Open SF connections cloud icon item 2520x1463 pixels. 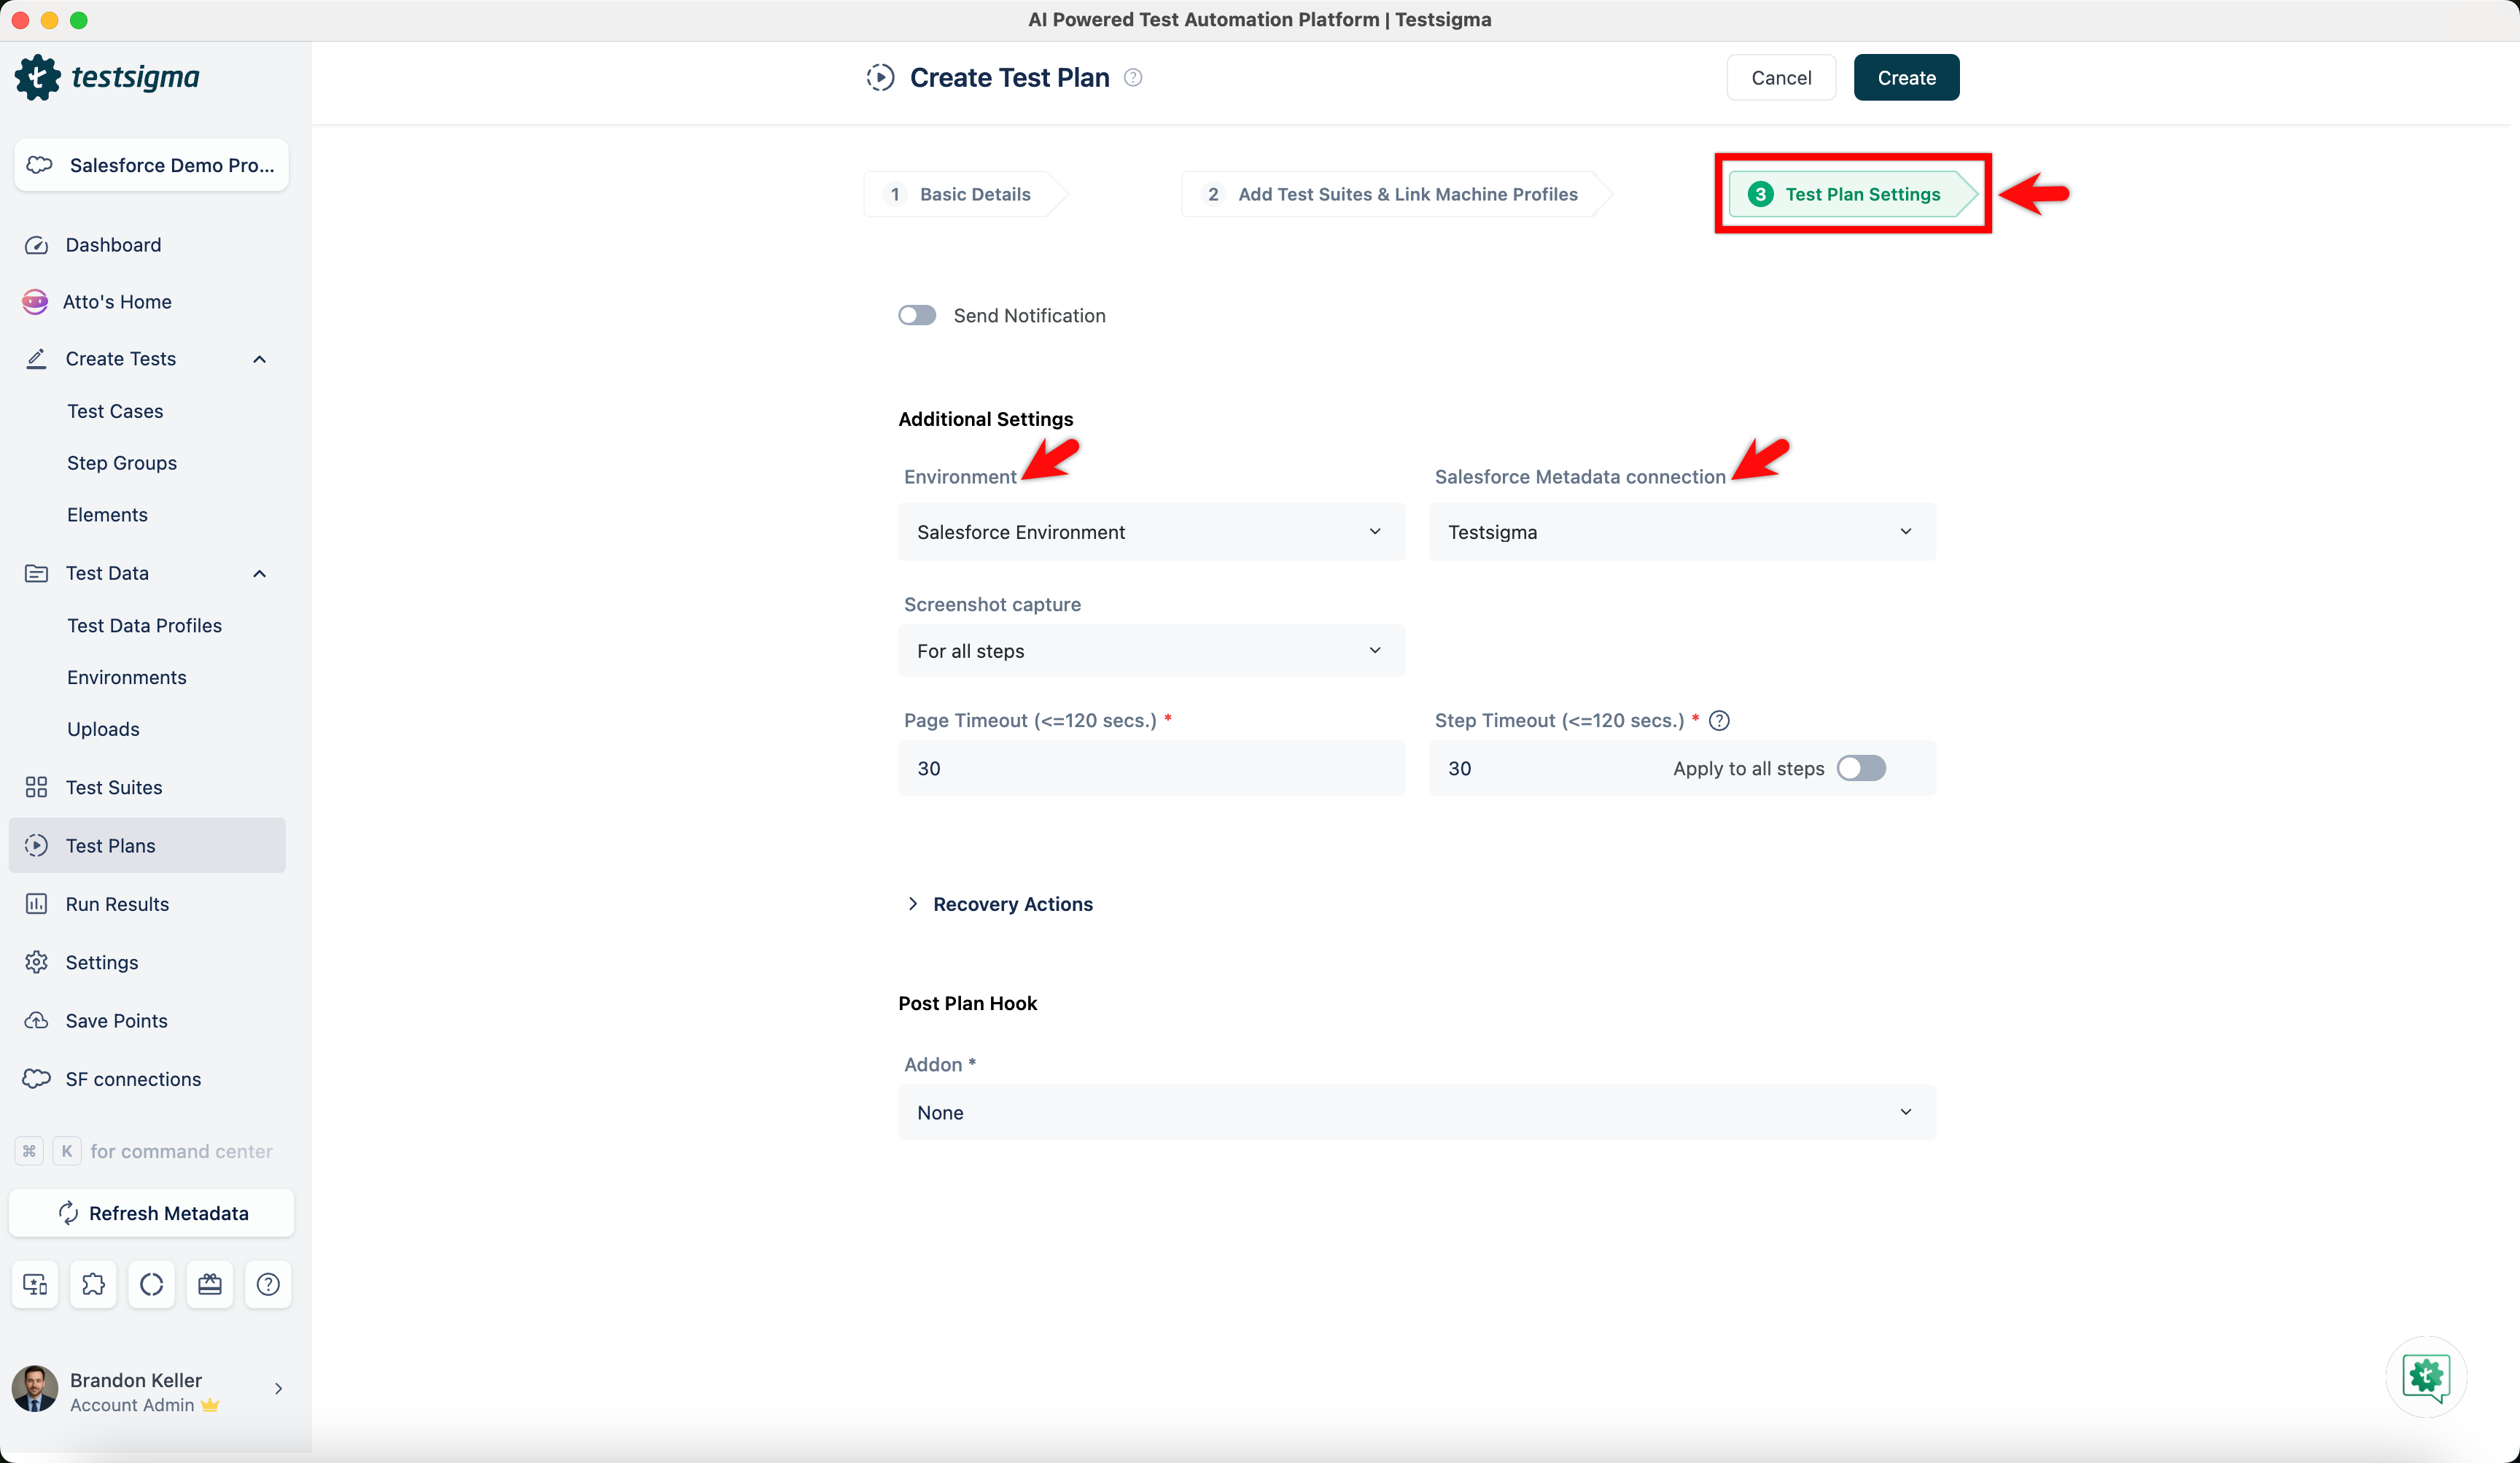133,1079
